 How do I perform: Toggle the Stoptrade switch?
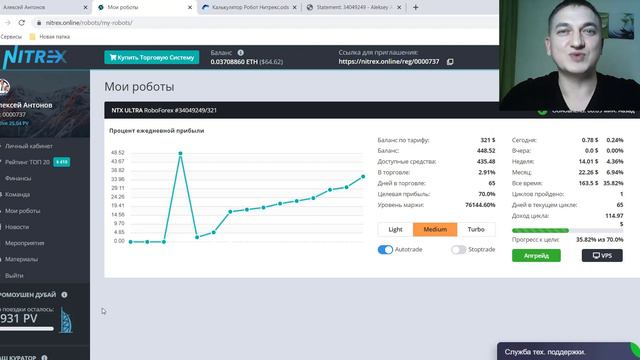coord(458,249)
